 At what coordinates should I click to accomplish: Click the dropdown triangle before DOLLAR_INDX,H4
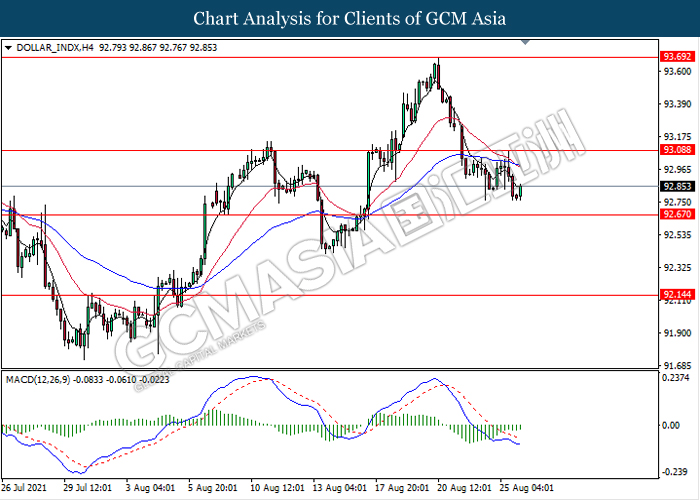(8, 47)
